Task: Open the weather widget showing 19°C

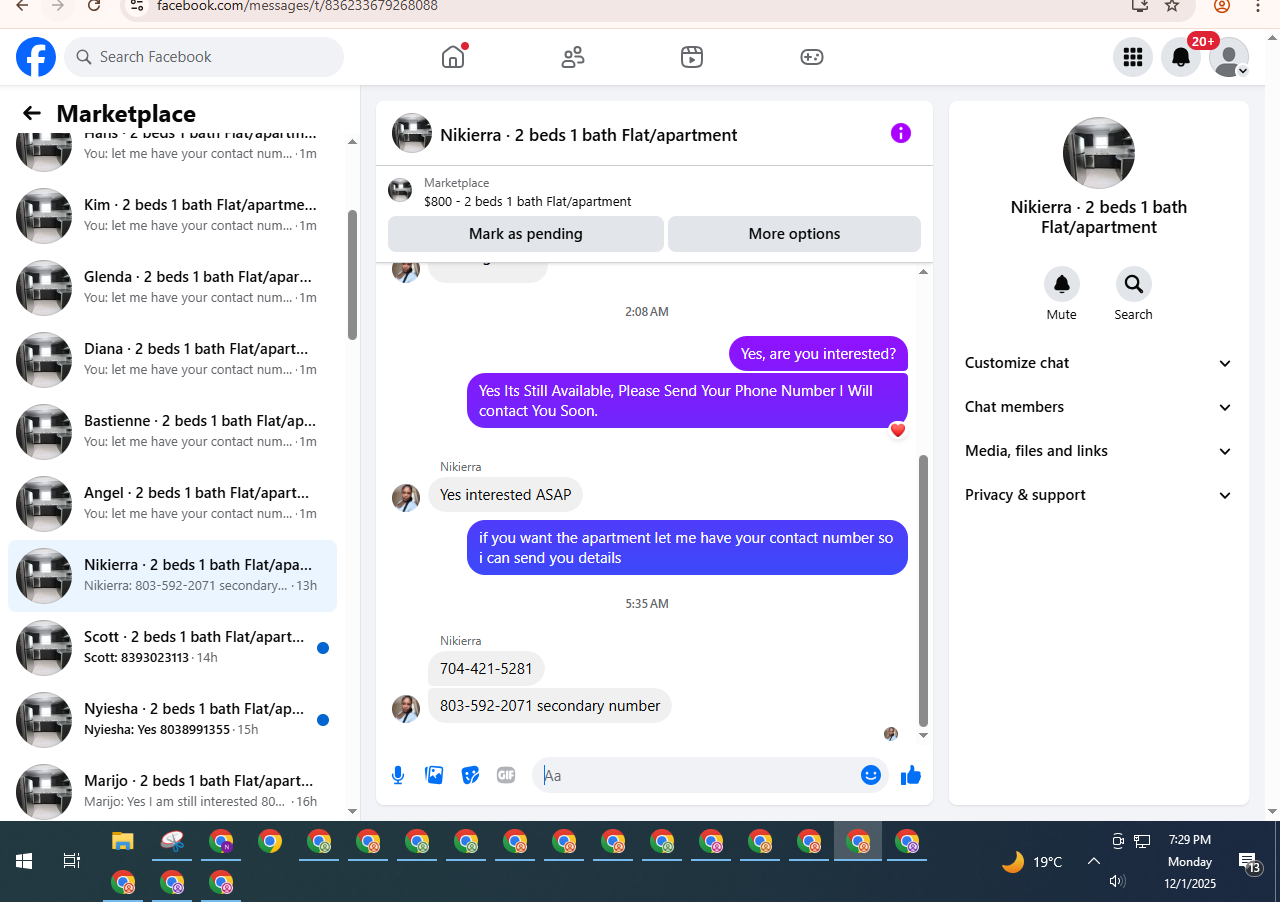Action: tap(1032, 861)
